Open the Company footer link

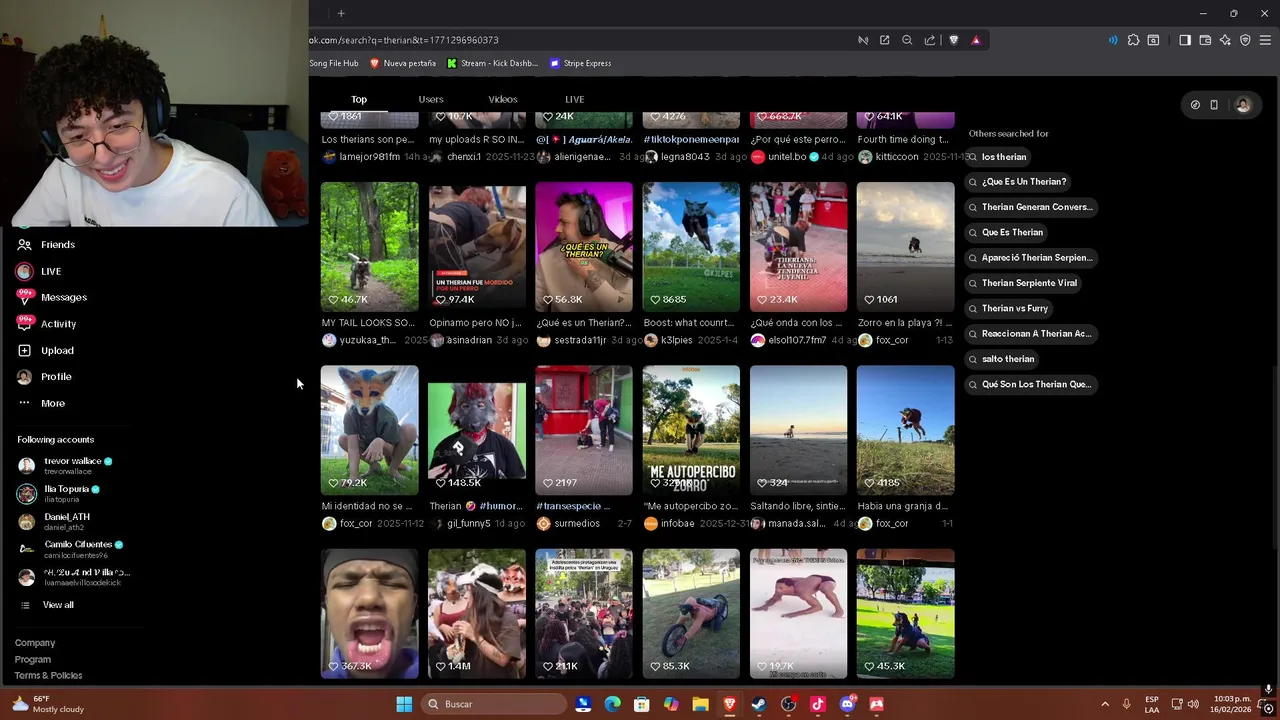[35, 643]
